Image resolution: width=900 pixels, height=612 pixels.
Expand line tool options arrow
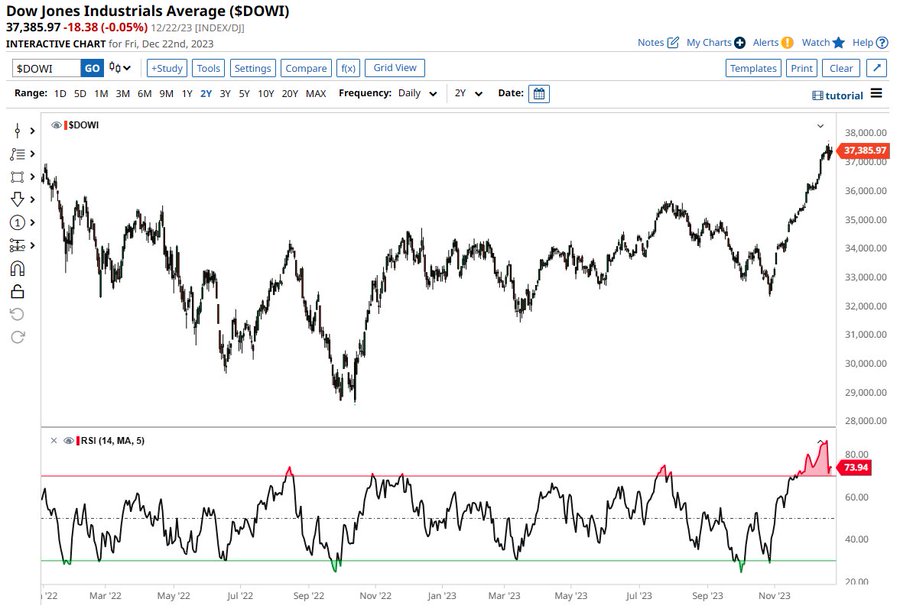(33, 154)
